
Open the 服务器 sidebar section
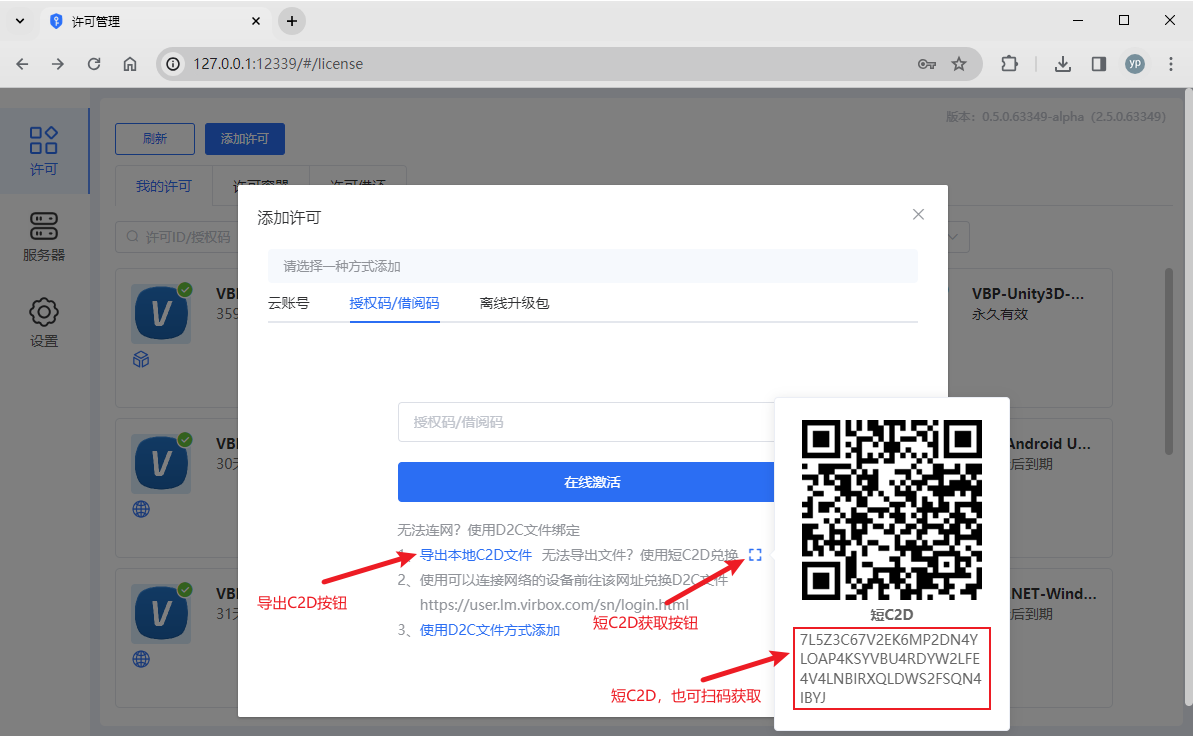43,237
